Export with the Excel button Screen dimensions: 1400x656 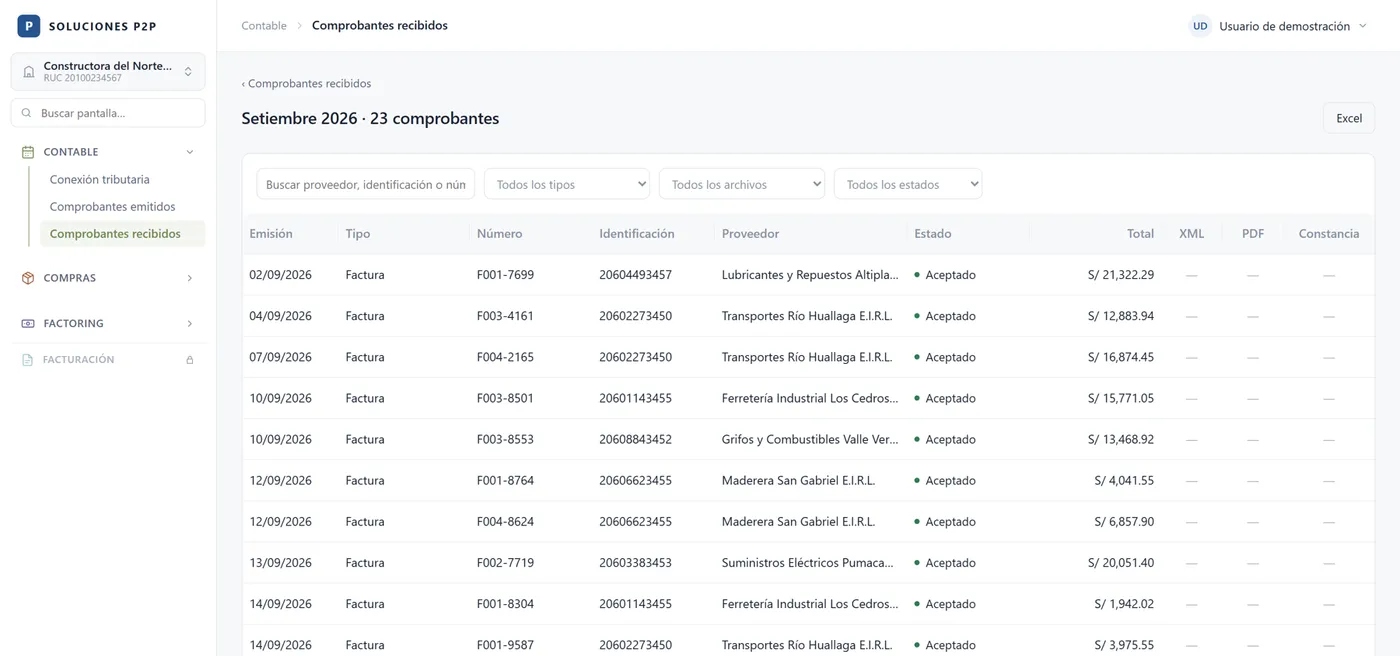[x=1349, y=118]
